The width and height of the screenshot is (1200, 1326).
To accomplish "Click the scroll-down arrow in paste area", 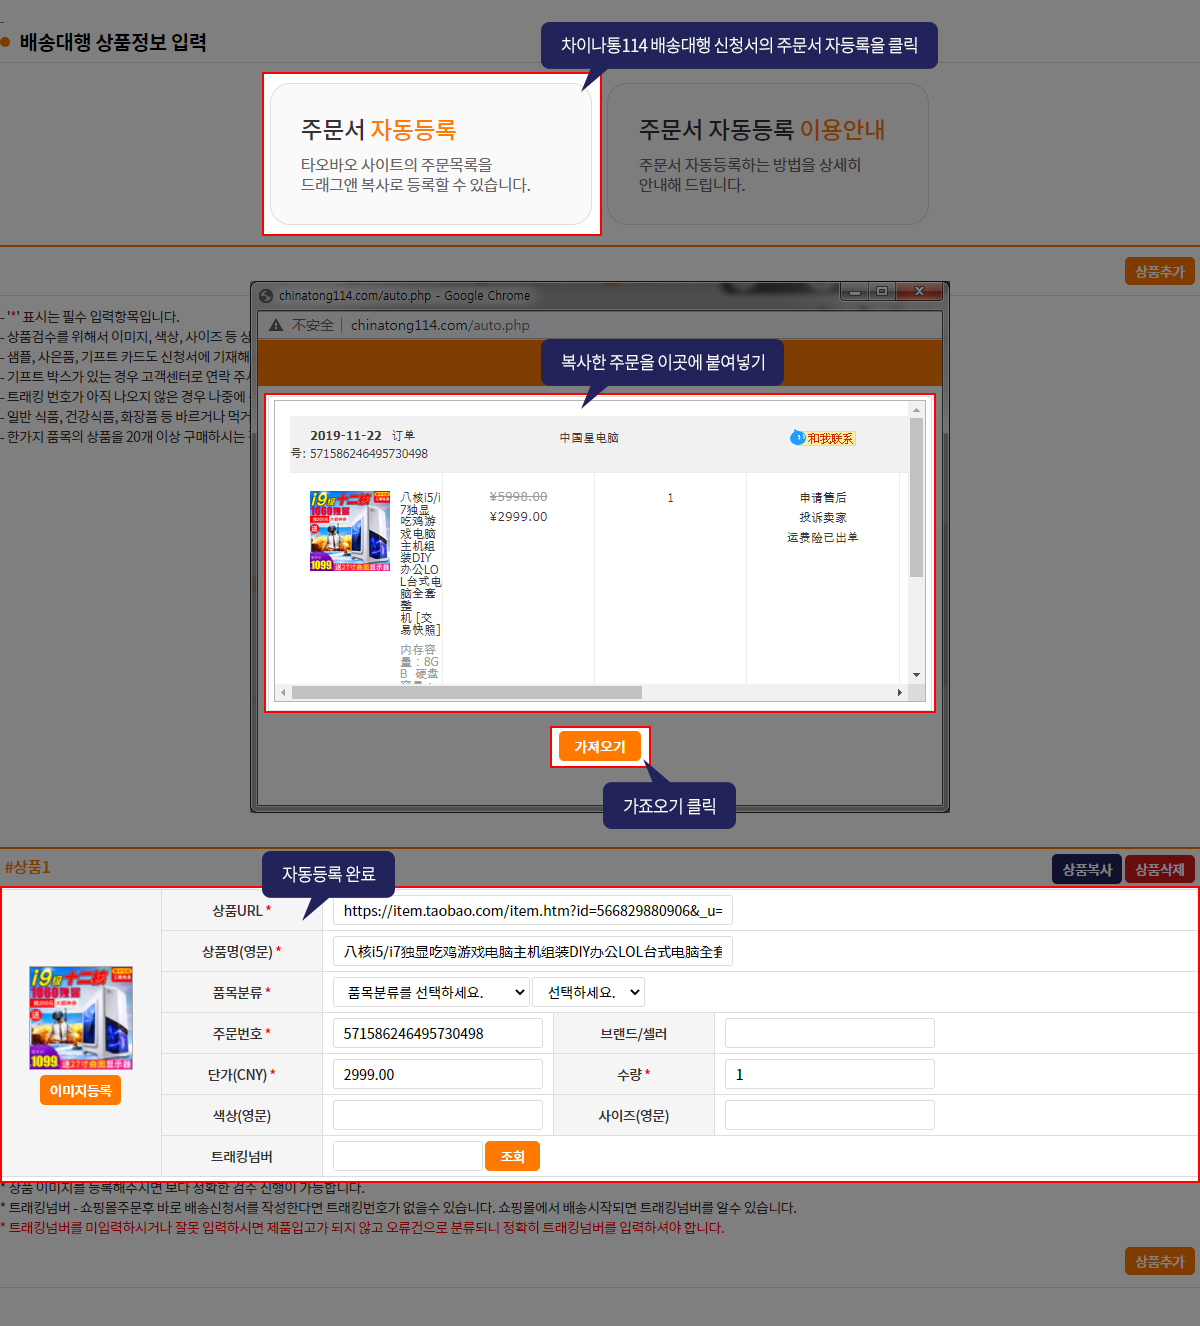I will click(x=916, y=675).
